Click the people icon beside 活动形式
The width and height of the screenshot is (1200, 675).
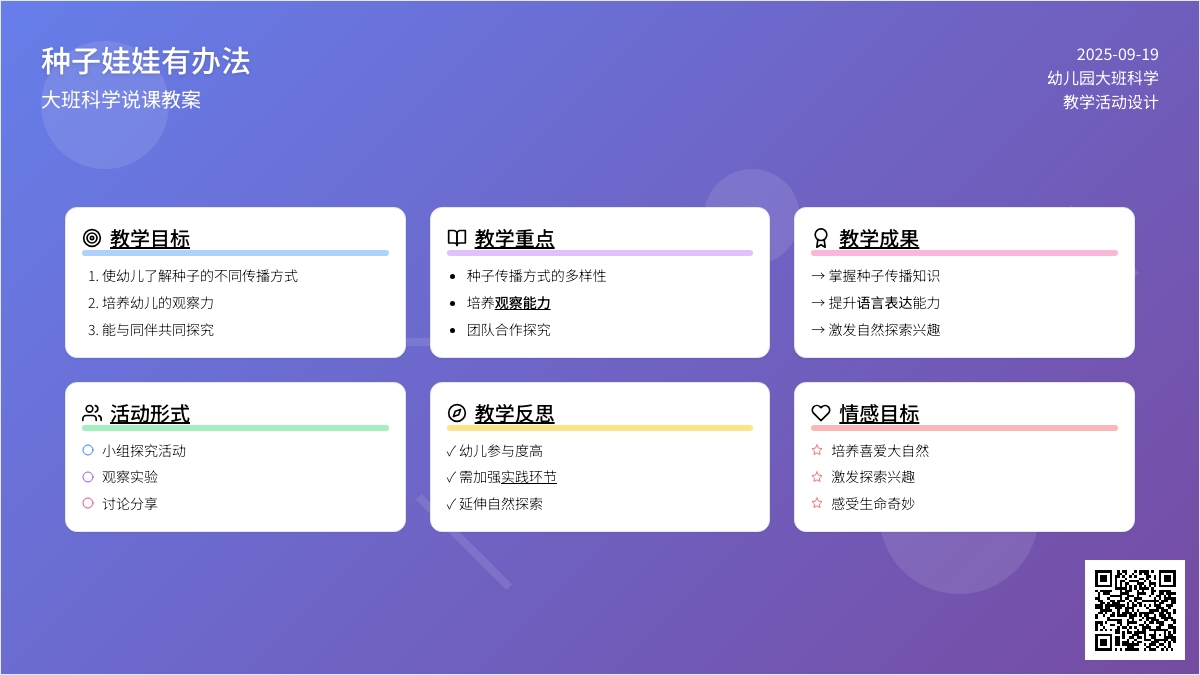[x=92, y=413]
